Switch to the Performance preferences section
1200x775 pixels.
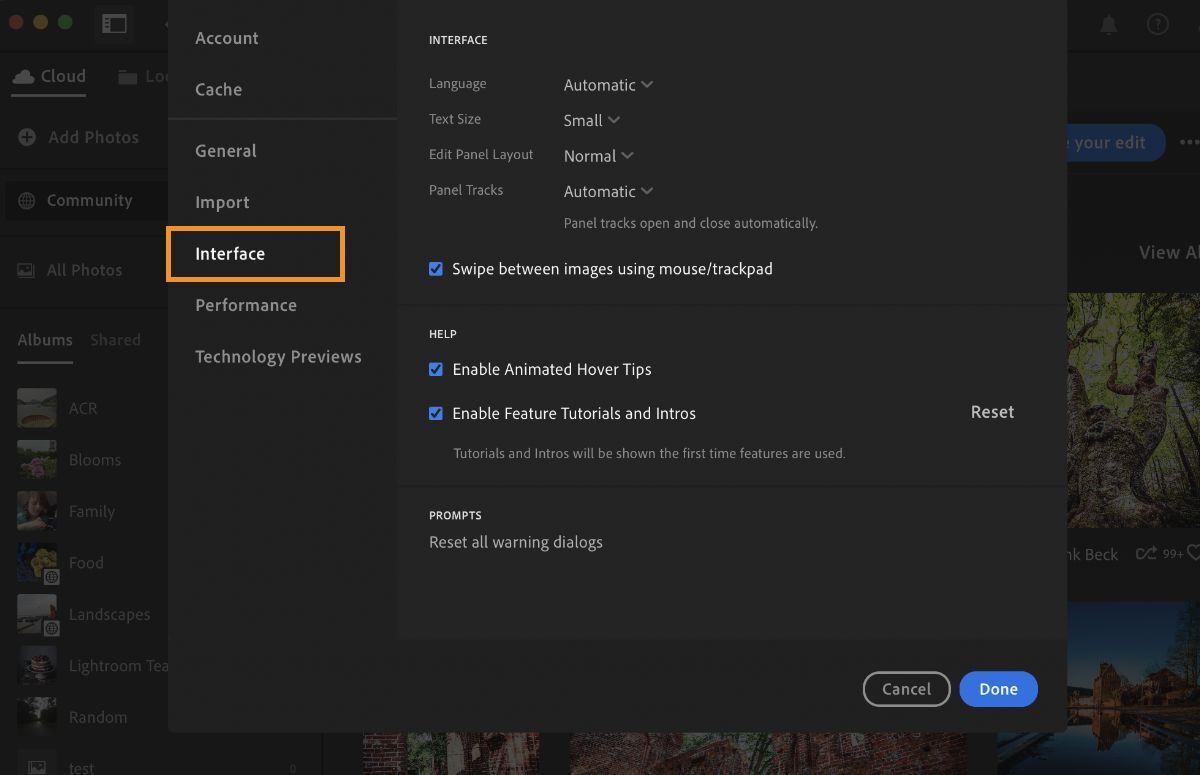tap(246, 305)
